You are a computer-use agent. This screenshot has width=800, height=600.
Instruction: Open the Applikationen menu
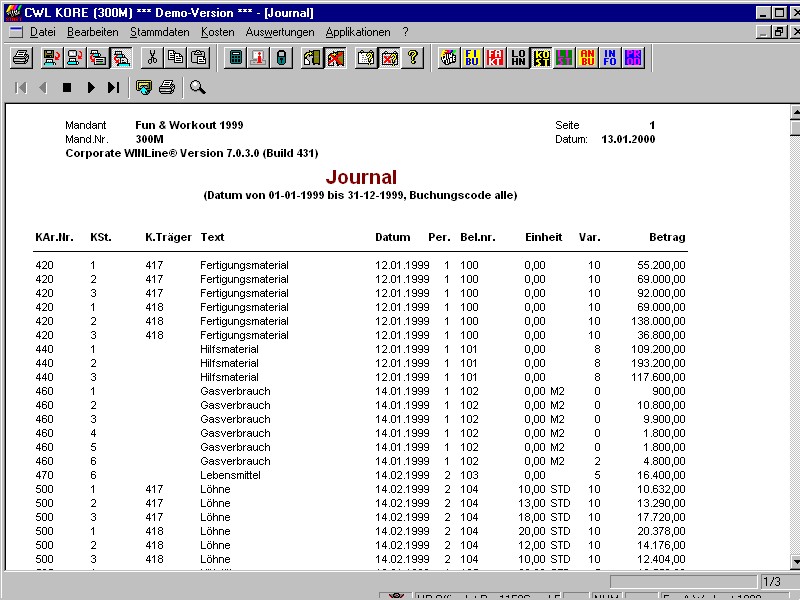point(358,32)
